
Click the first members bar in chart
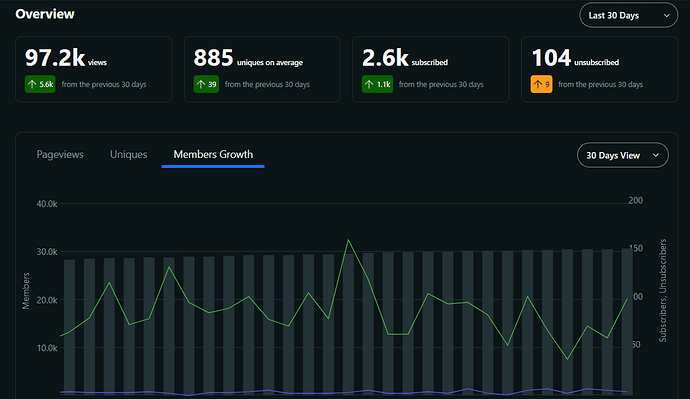[70, 327]
